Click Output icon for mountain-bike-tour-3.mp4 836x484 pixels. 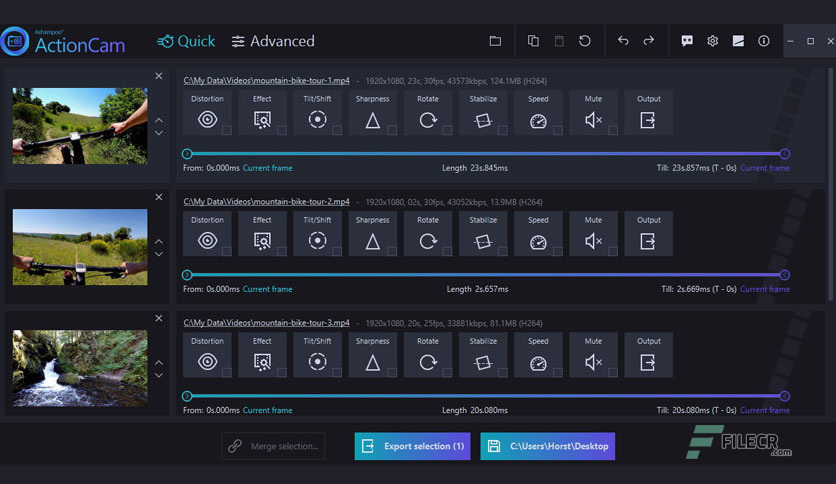pos(648,362)
